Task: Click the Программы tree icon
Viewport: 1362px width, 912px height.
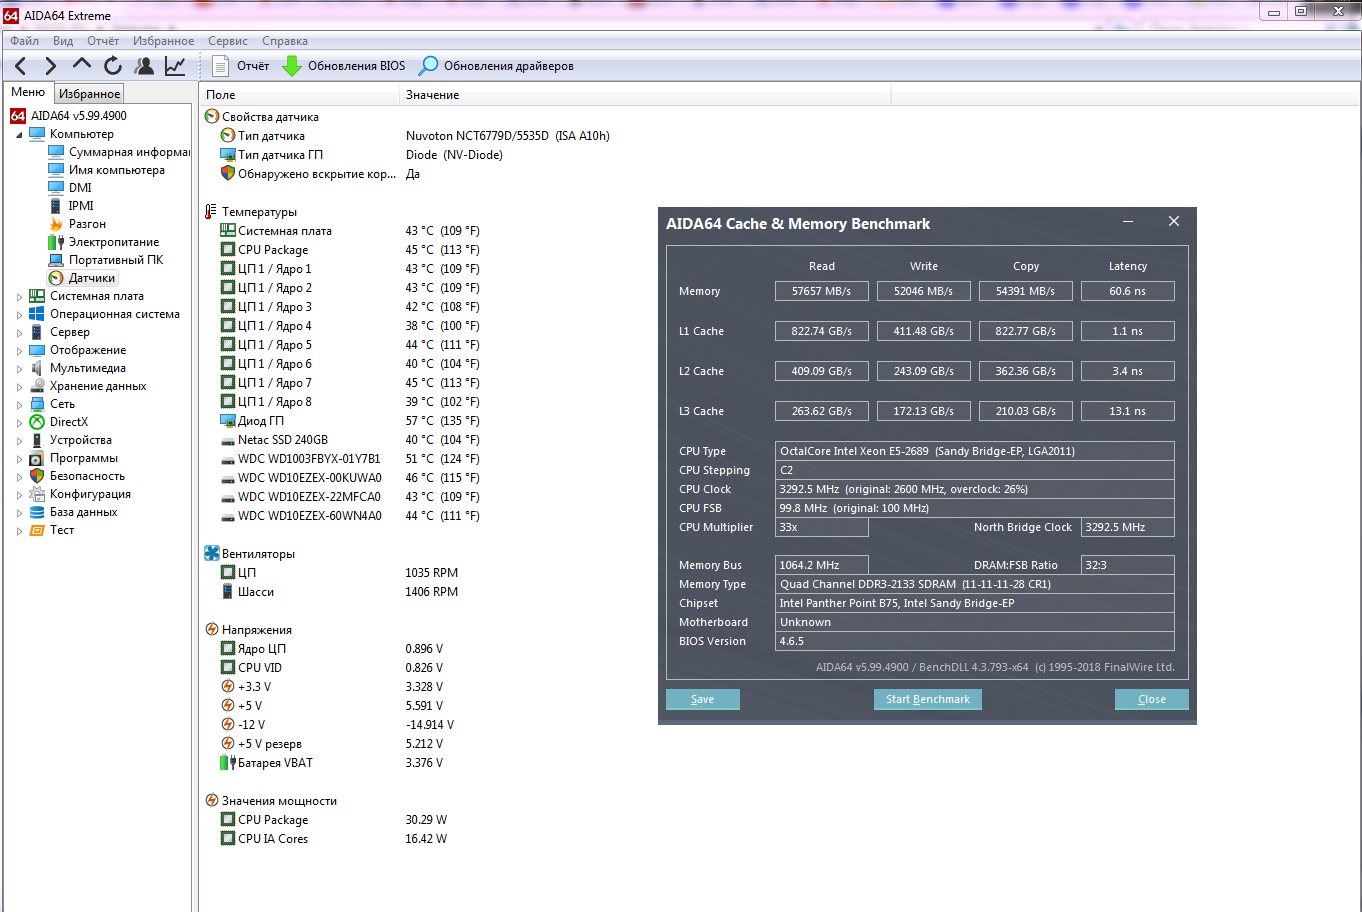Action: pyautogui.click(x=37, y=458)
